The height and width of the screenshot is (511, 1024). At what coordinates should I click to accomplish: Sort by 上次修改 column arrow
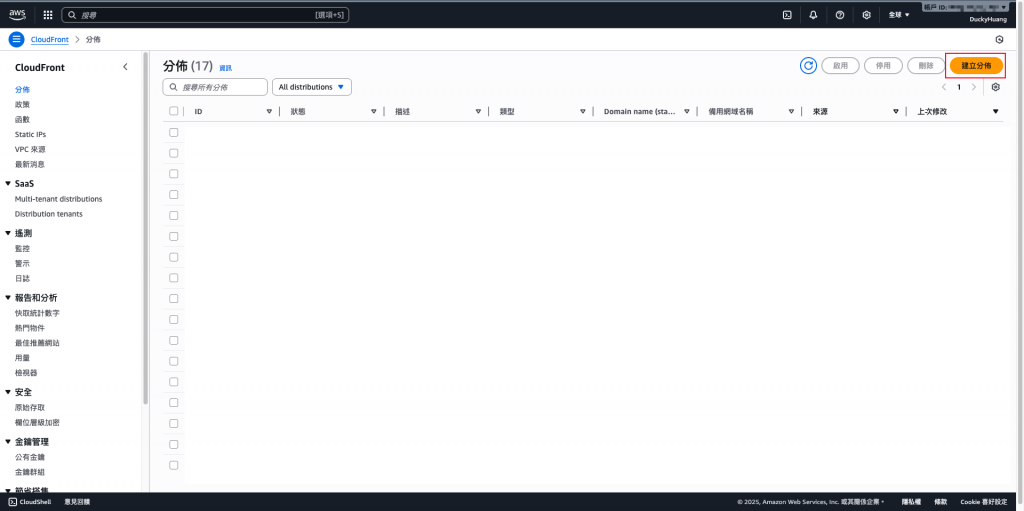coord(995,112)
